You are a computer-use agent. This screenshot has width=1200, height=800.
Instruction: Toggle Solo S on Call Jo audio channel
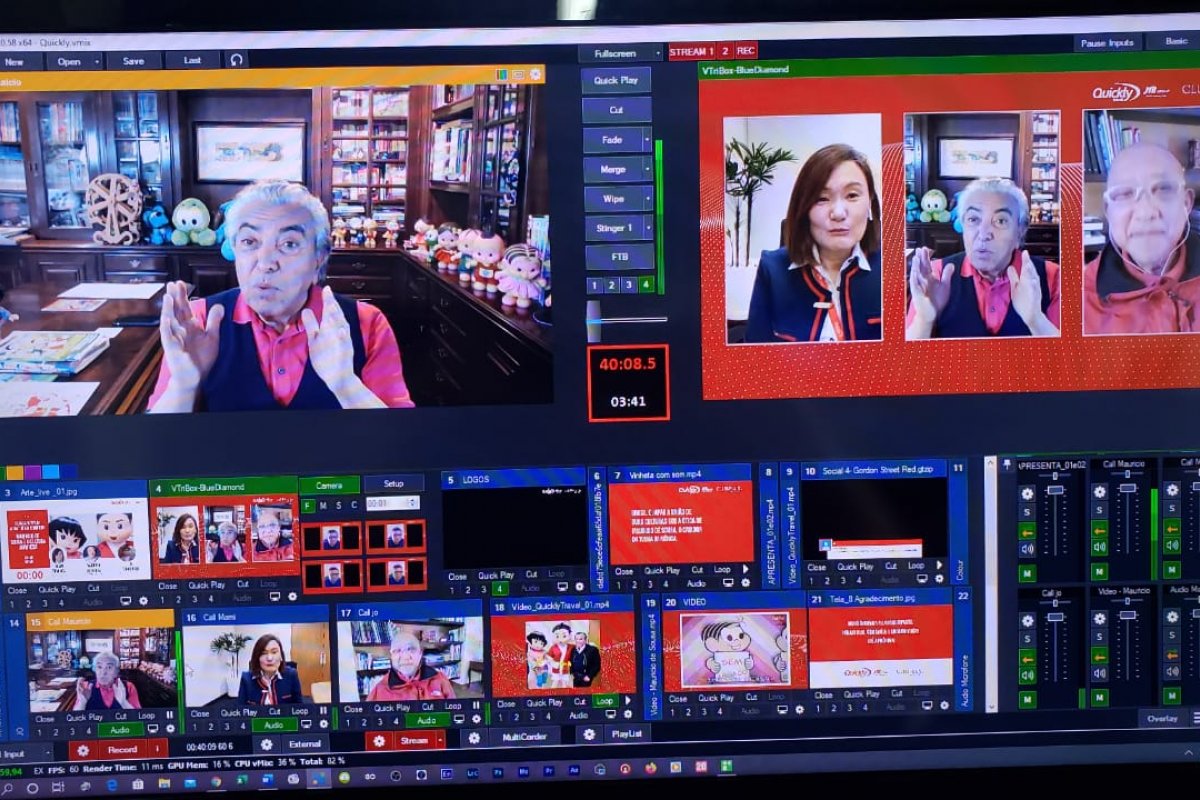click(1027, 639)
